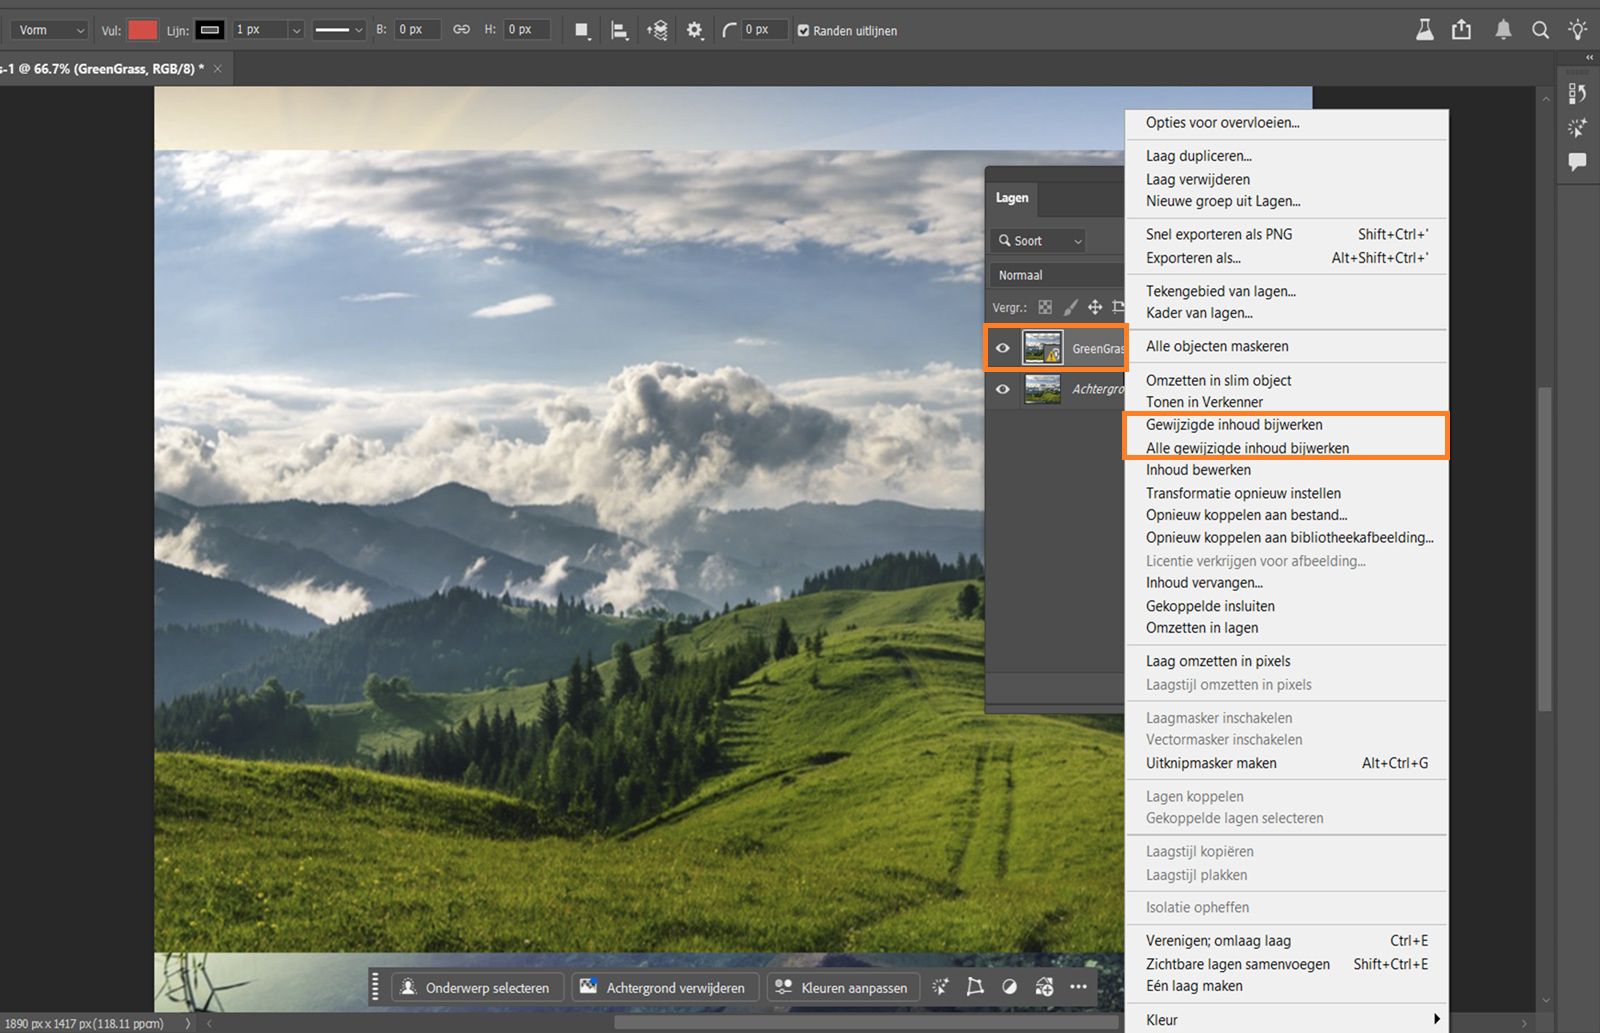Hide the GreenGrass layer with eye icon
This screenshot has width=1600, height=1033.
1002,348
